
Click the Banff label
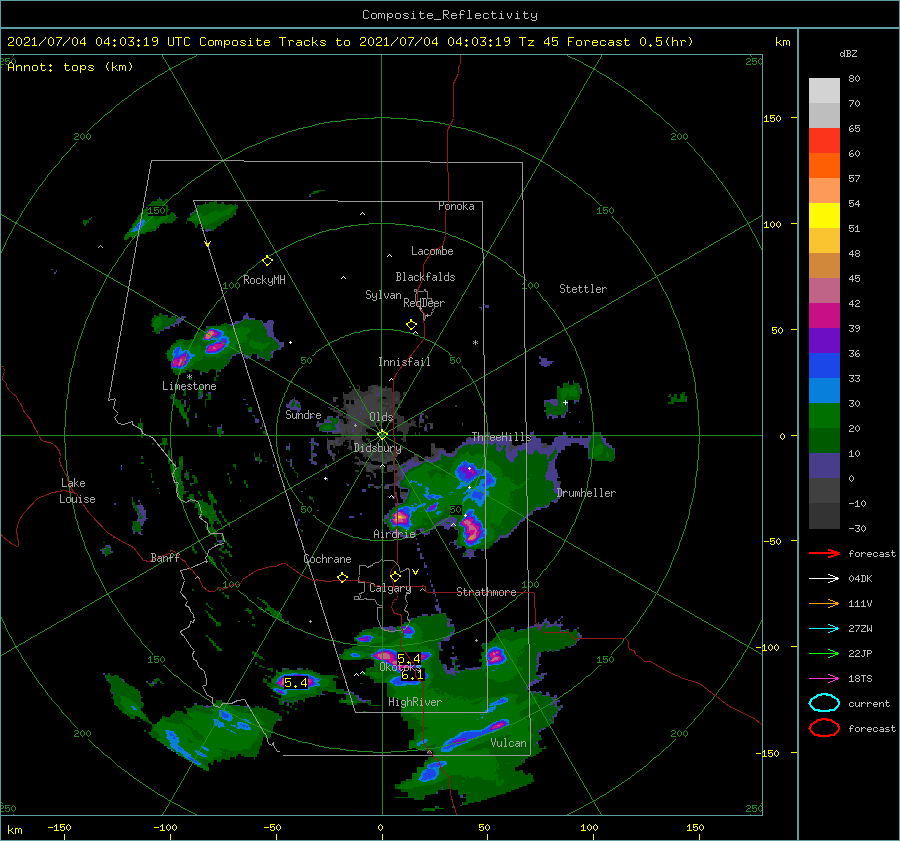click(165, 557)
